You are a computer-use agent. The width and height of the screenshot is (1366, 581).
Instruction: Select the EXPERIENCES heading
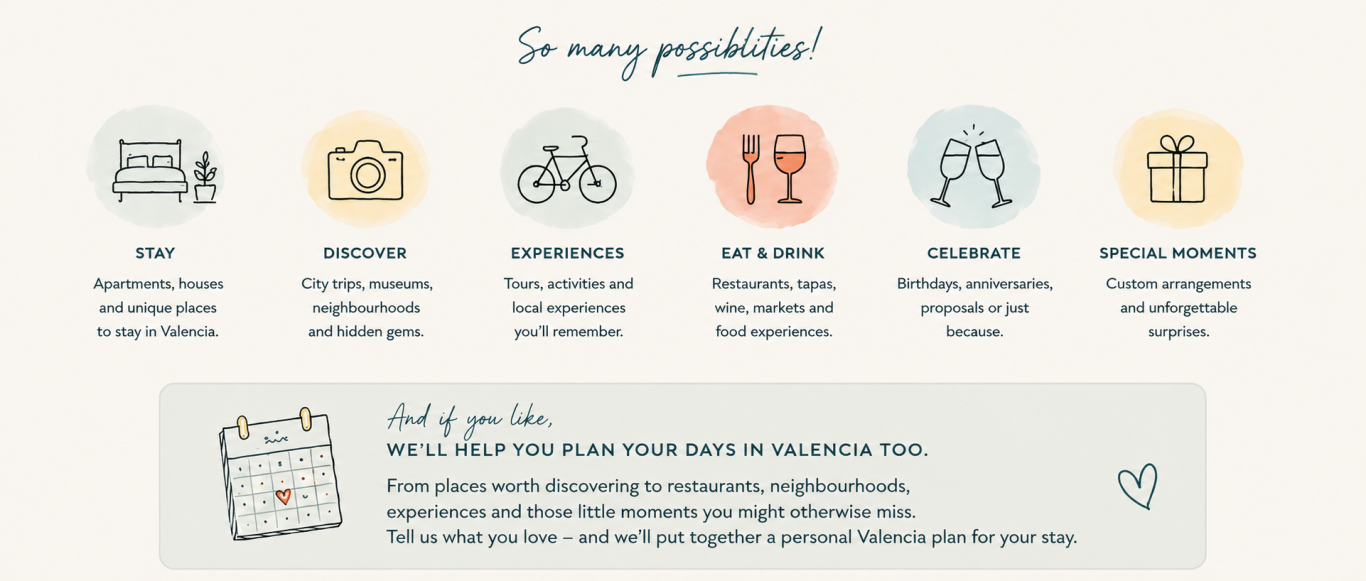[x=567, y=253]
